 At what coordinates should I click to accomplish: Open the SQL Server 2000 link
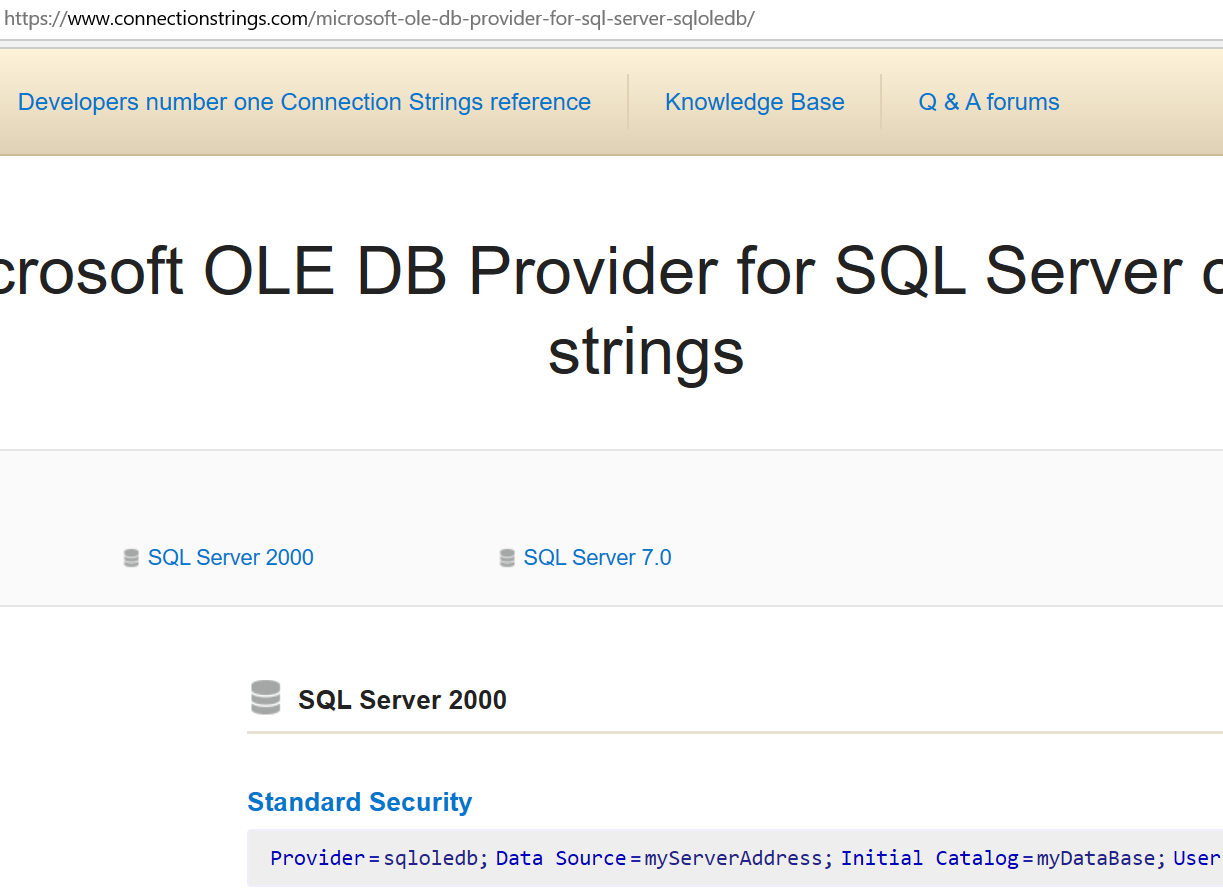(230, 558)
